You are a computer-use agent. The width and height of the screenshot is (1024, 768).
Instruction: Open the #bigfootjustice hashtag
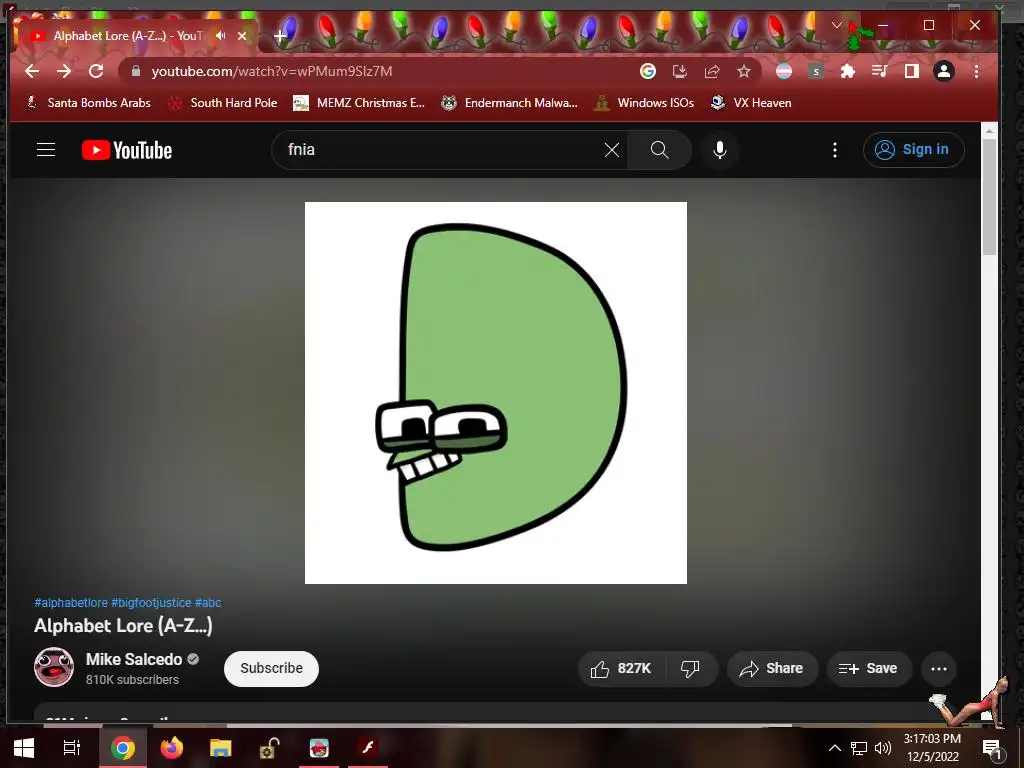pyautogui.click(x=152, y=603)
